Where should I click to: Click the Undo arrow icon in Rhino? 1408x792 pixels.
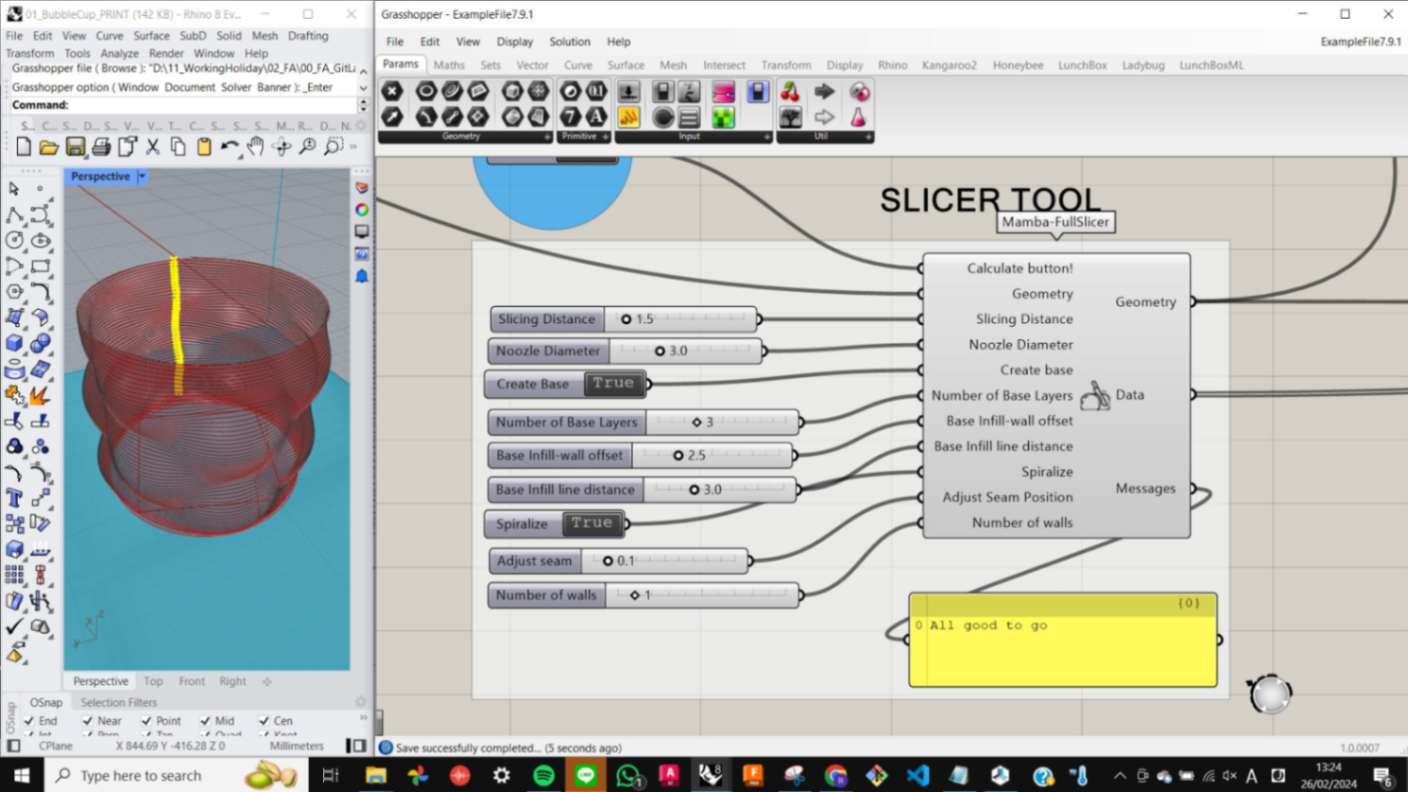230,147
